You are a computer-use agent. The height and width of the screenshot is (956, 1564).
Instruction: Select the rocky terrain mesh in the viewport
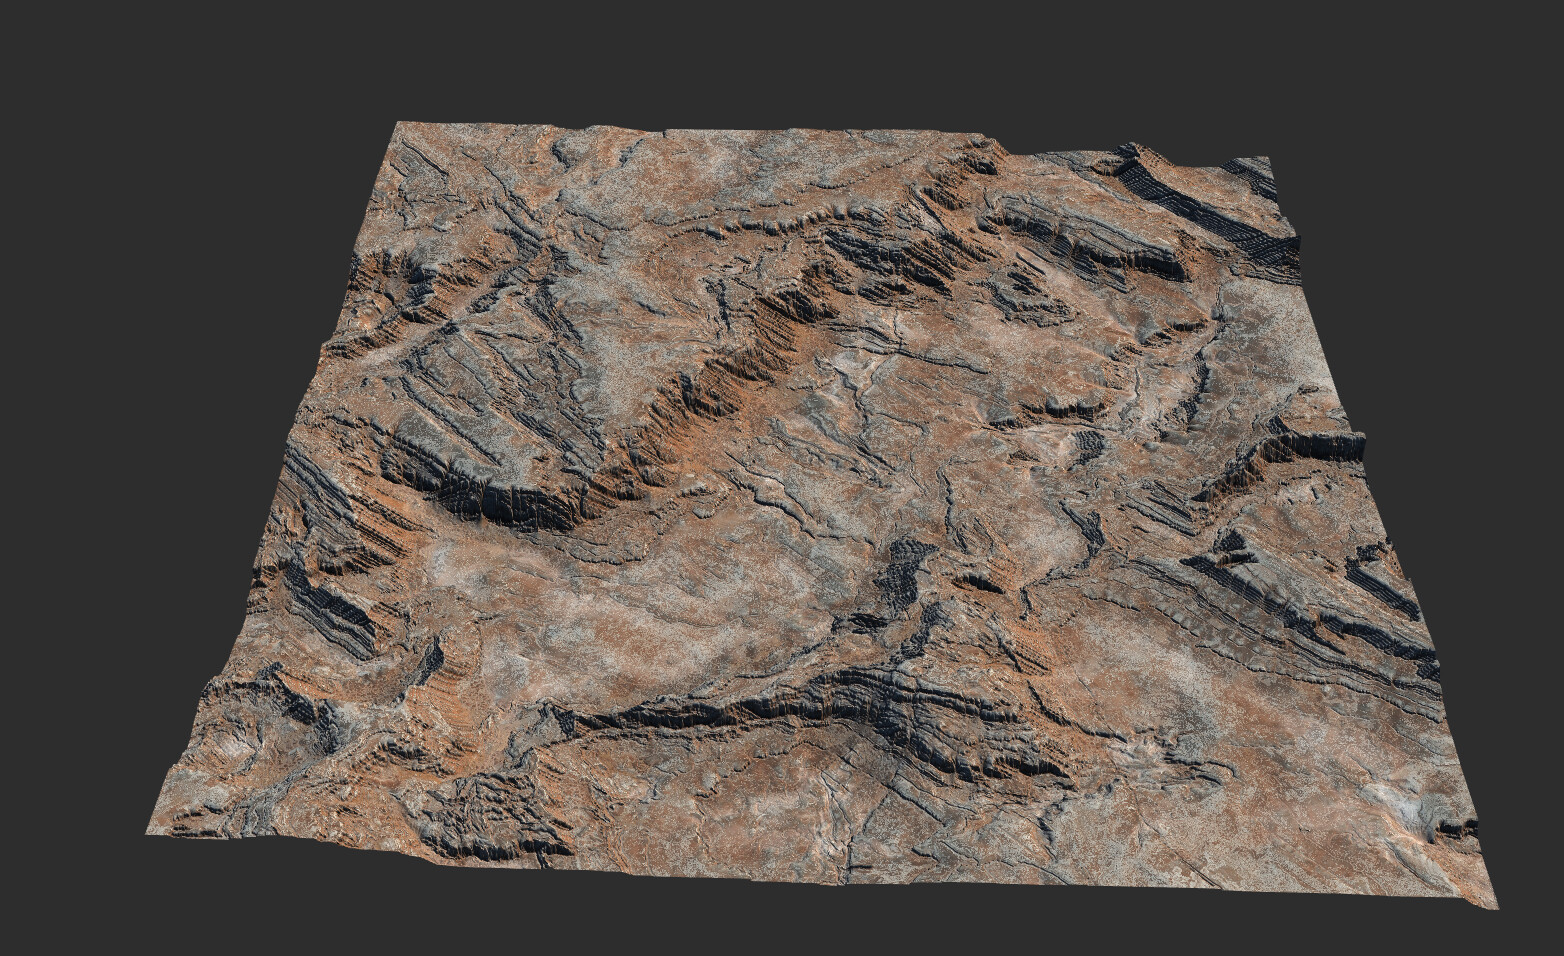[823, 513]
